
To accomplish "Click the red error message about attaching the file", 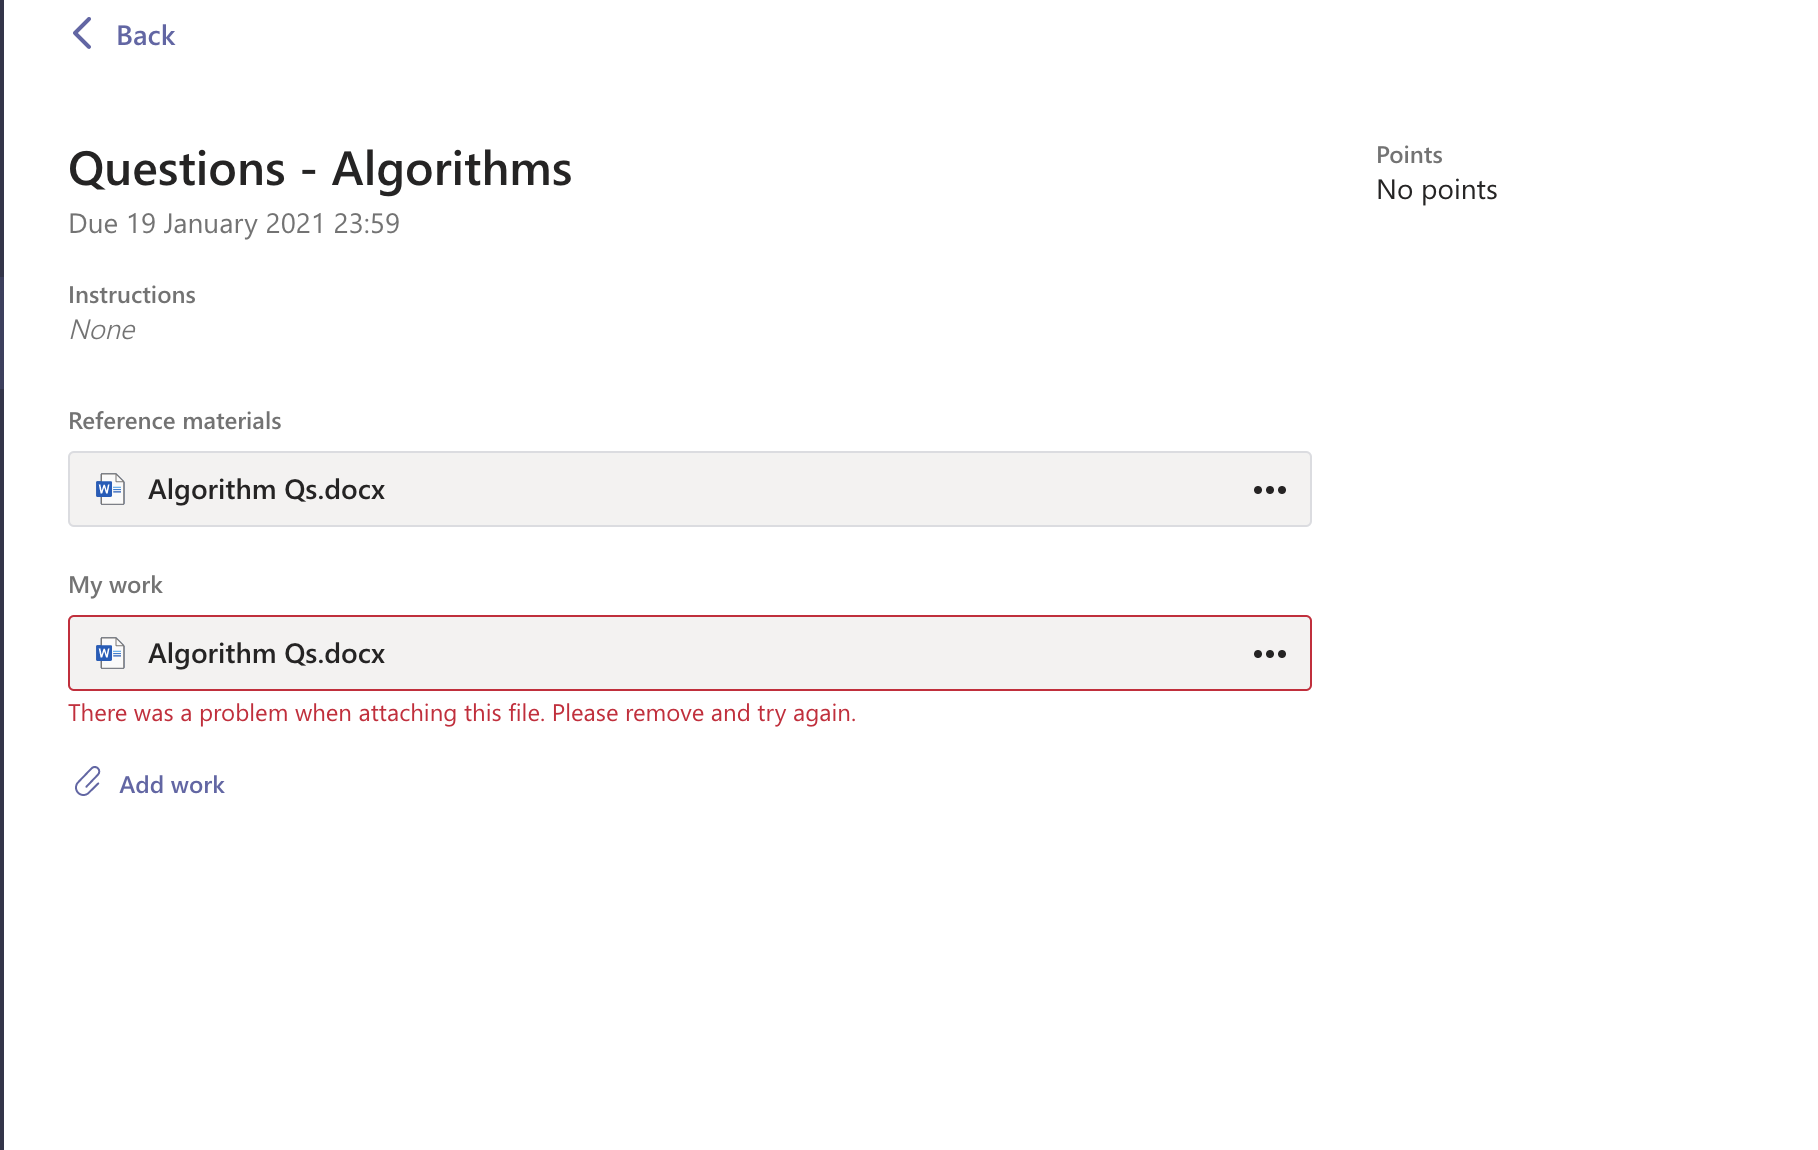I will coord(461,712).
